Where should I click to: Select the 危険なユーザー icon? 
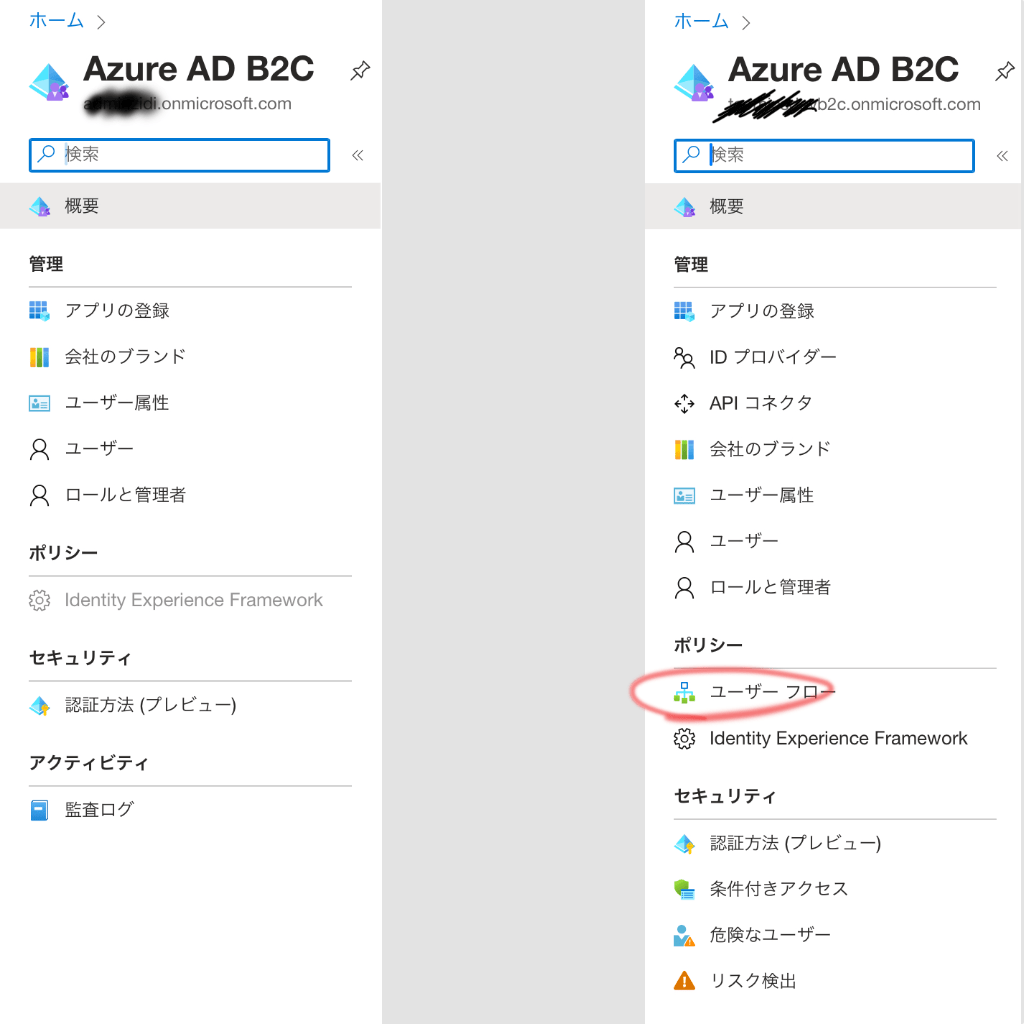tap(684, 935)
